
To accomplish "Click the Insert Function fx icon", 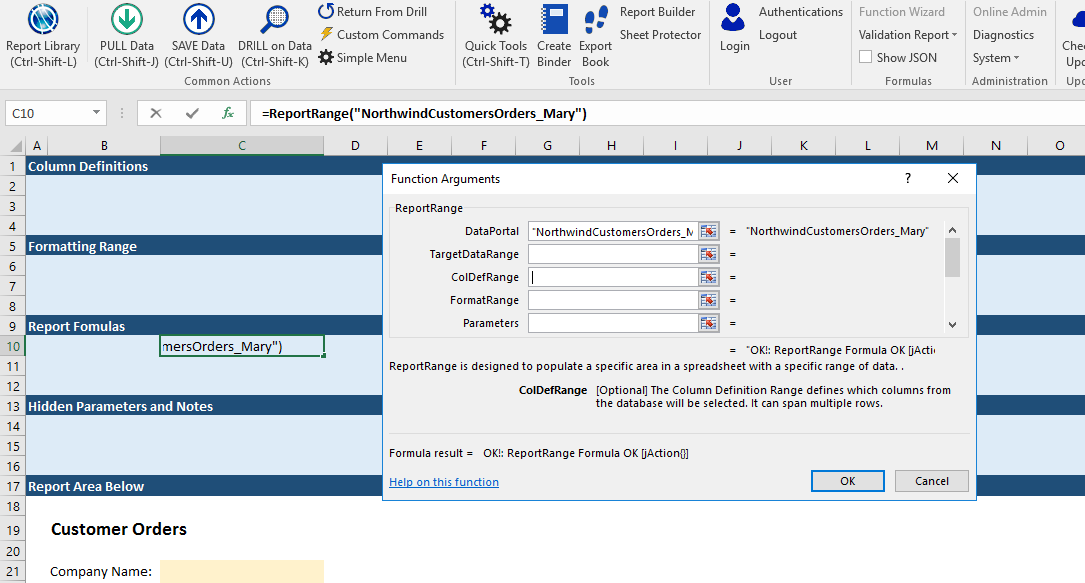I will [228, 113].
